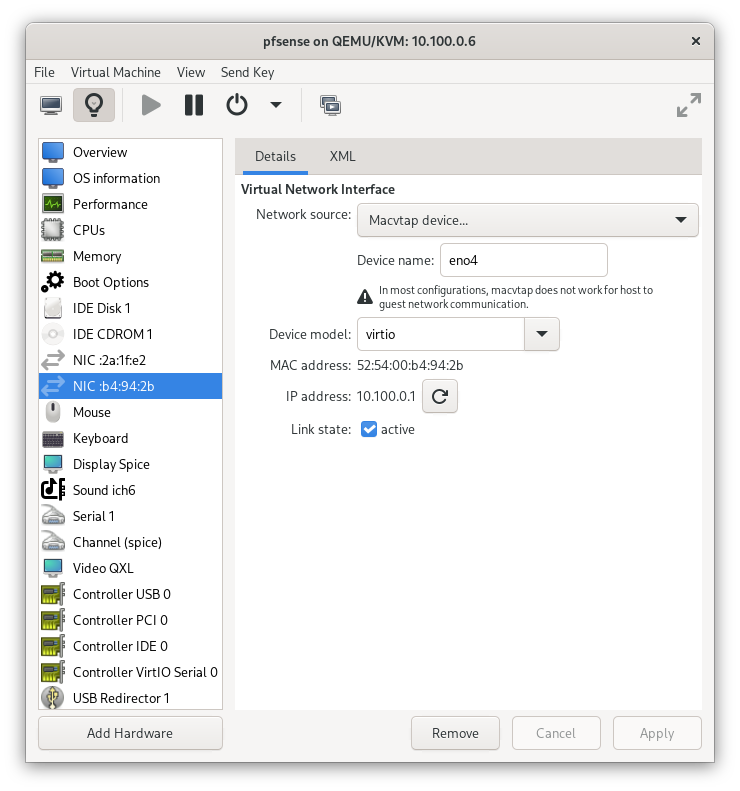Close the pfsense window
Viewport: 740px width, 791px height.
pyautogui.click(x=696, y=41)
